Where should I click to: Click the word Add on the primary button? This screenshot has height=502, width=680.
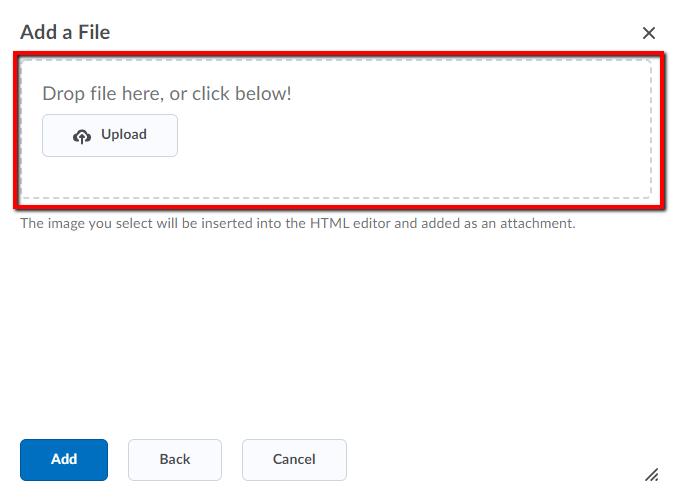pos(64,459)
